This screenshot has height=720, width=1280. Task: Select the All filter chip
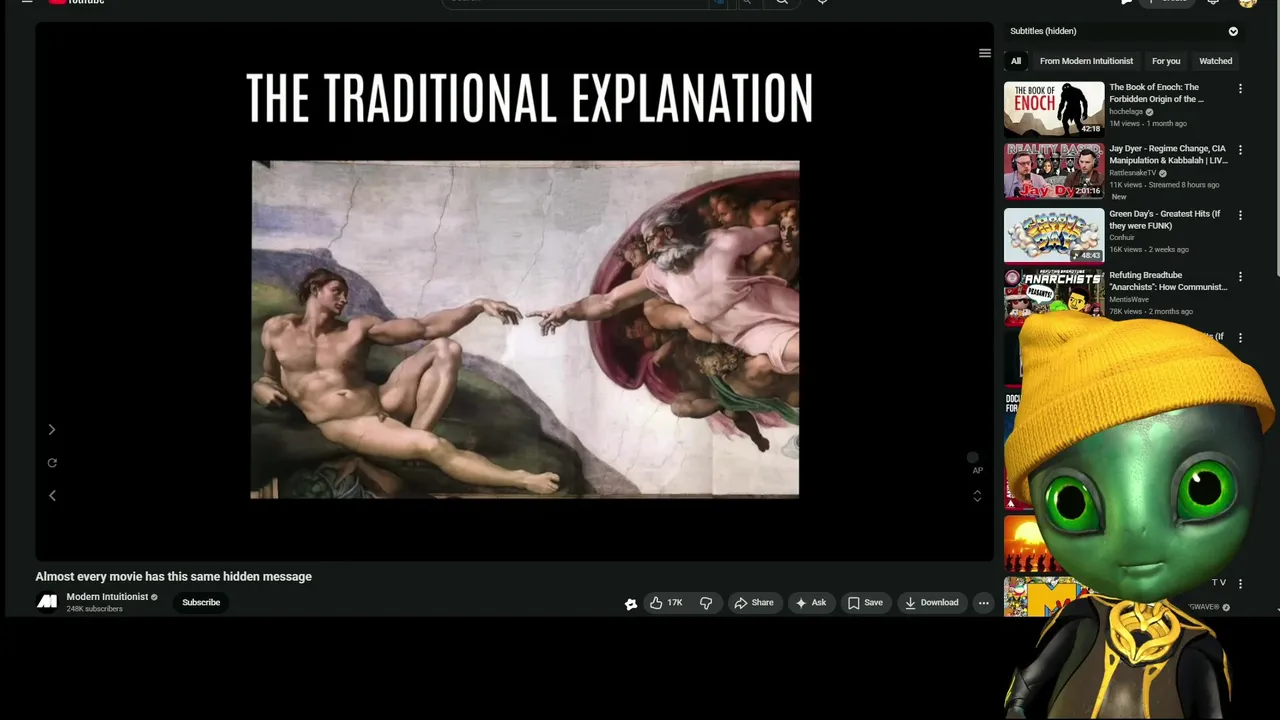1016,61
